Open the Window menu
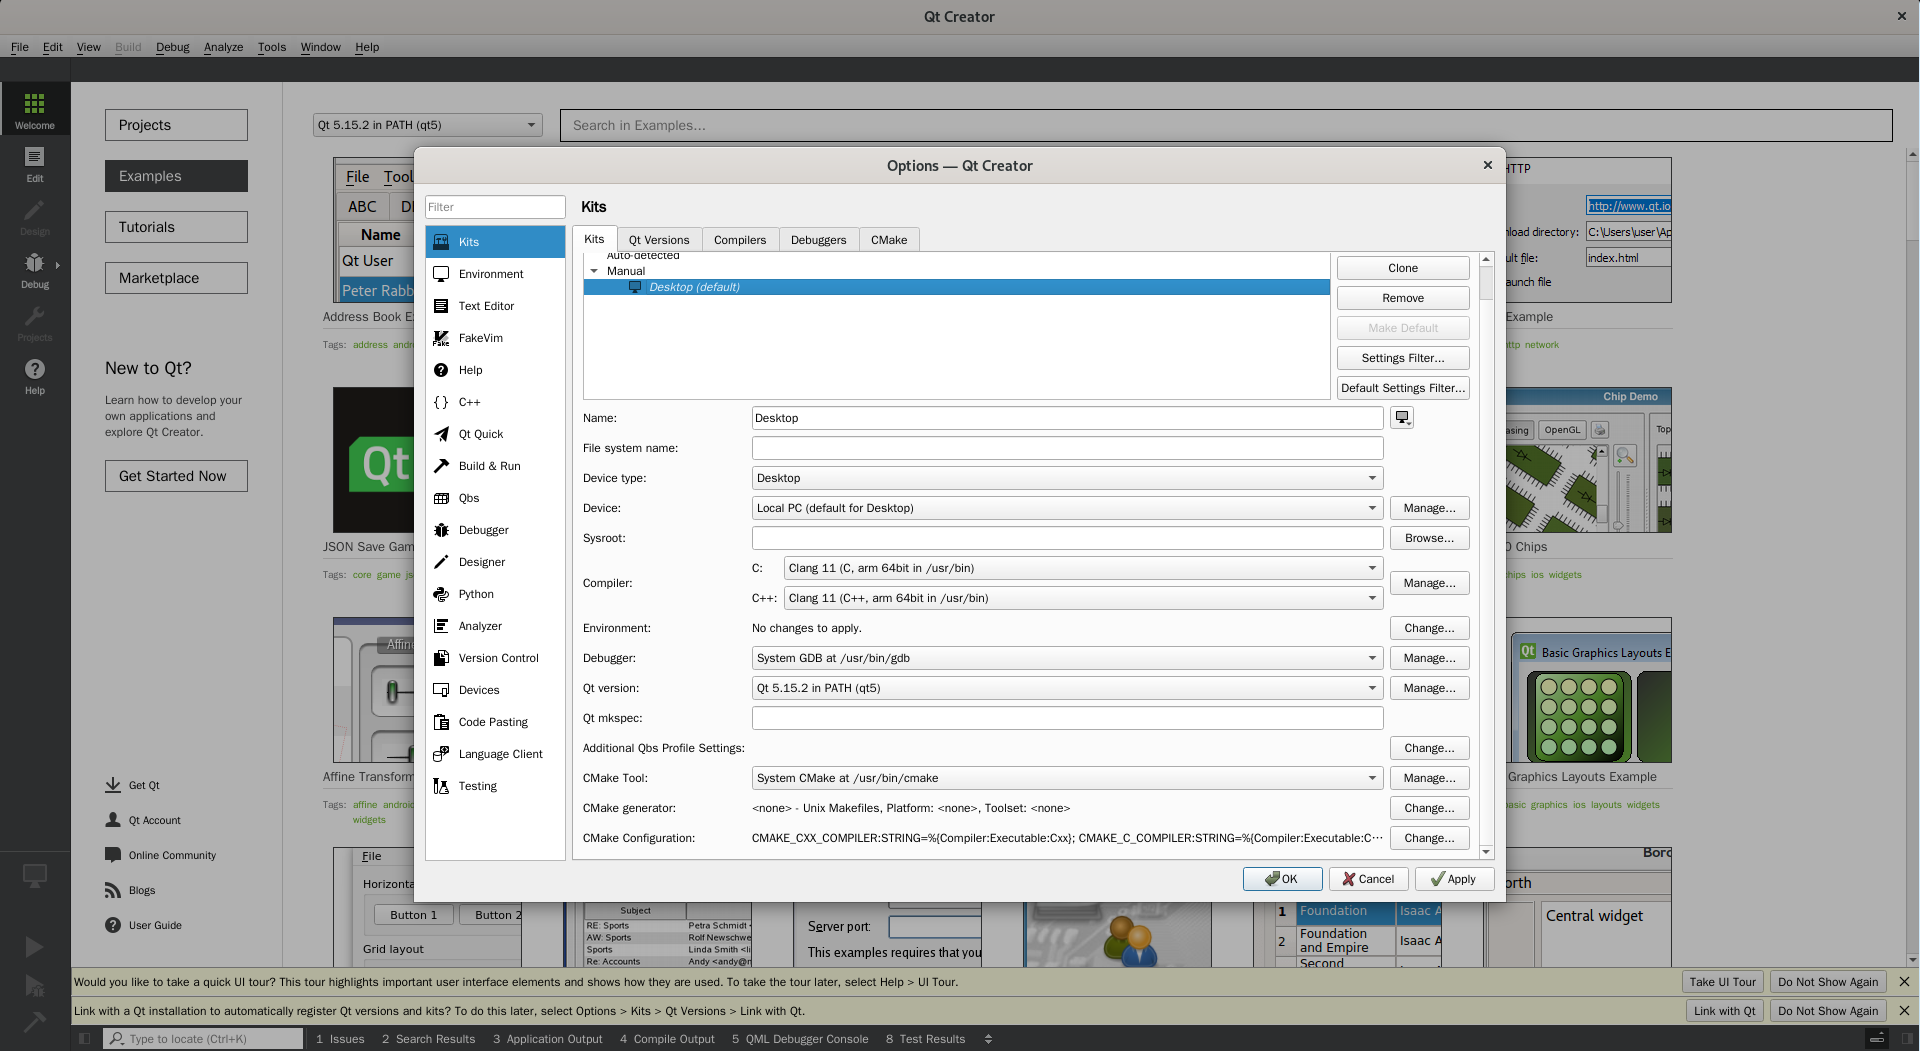1920x1051 pixels. (x=320, y=47)
